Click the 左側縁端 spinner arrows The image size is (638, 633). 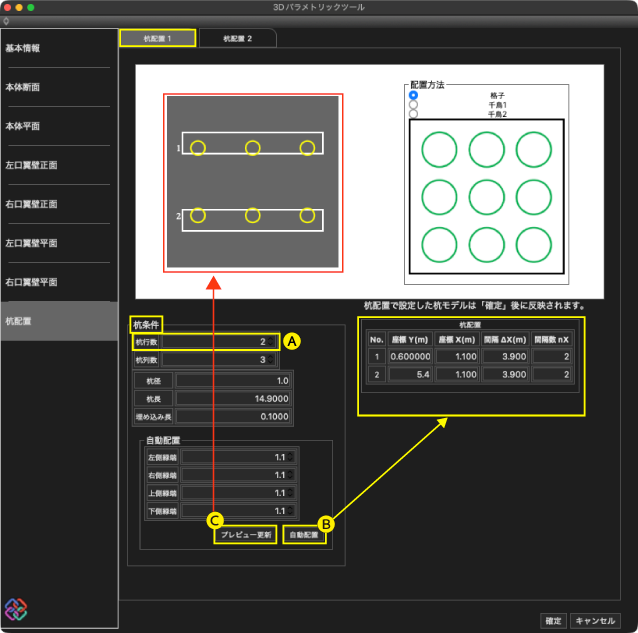click(290, 457)
